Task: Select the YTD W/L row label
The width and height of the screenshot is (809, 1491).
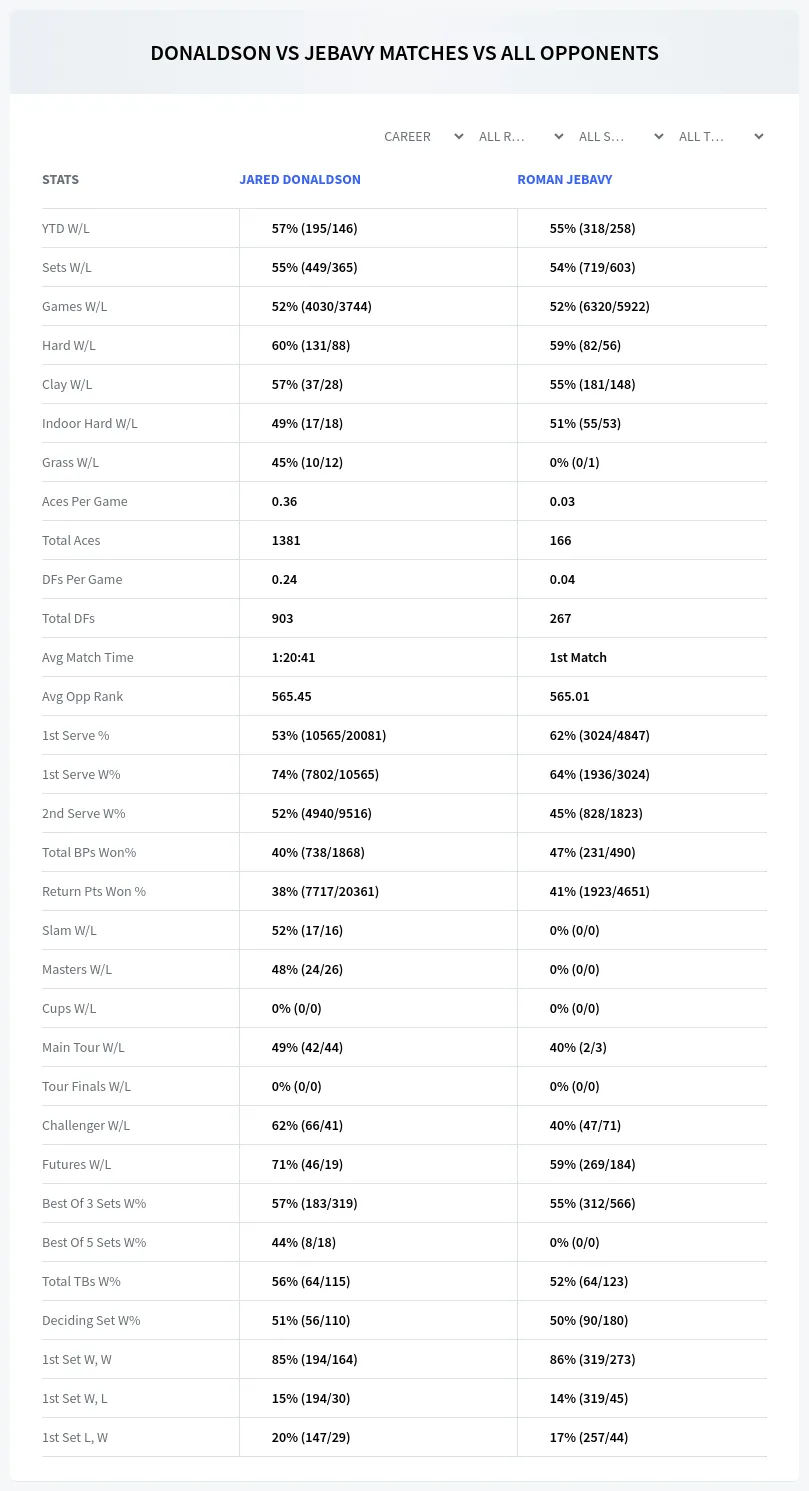Action: click(x=66, y=228)
